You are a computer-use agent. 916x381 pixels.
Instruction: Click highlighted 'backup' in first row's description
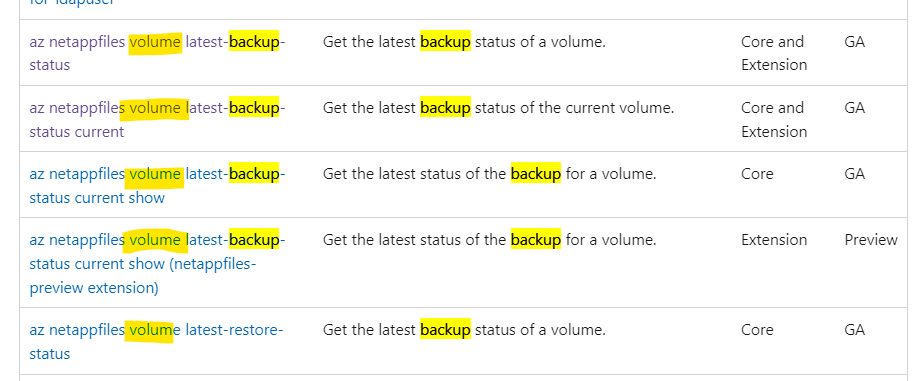pos(445,42)
